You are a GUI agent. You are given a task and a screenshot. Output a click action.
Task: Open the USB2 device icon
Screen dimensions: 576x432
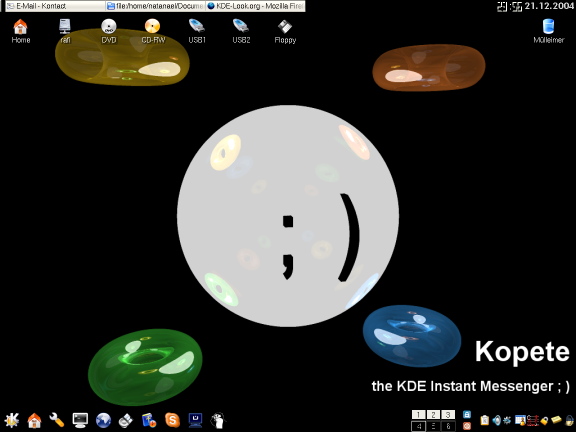(x=241, y=31)
